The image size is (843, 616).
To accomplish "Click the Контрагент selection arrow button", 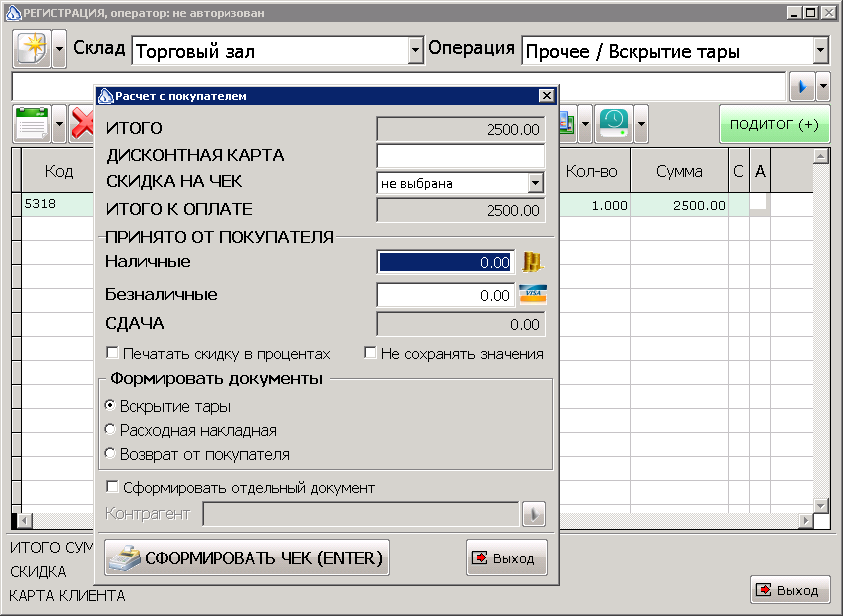I will (x=533, y=514).
